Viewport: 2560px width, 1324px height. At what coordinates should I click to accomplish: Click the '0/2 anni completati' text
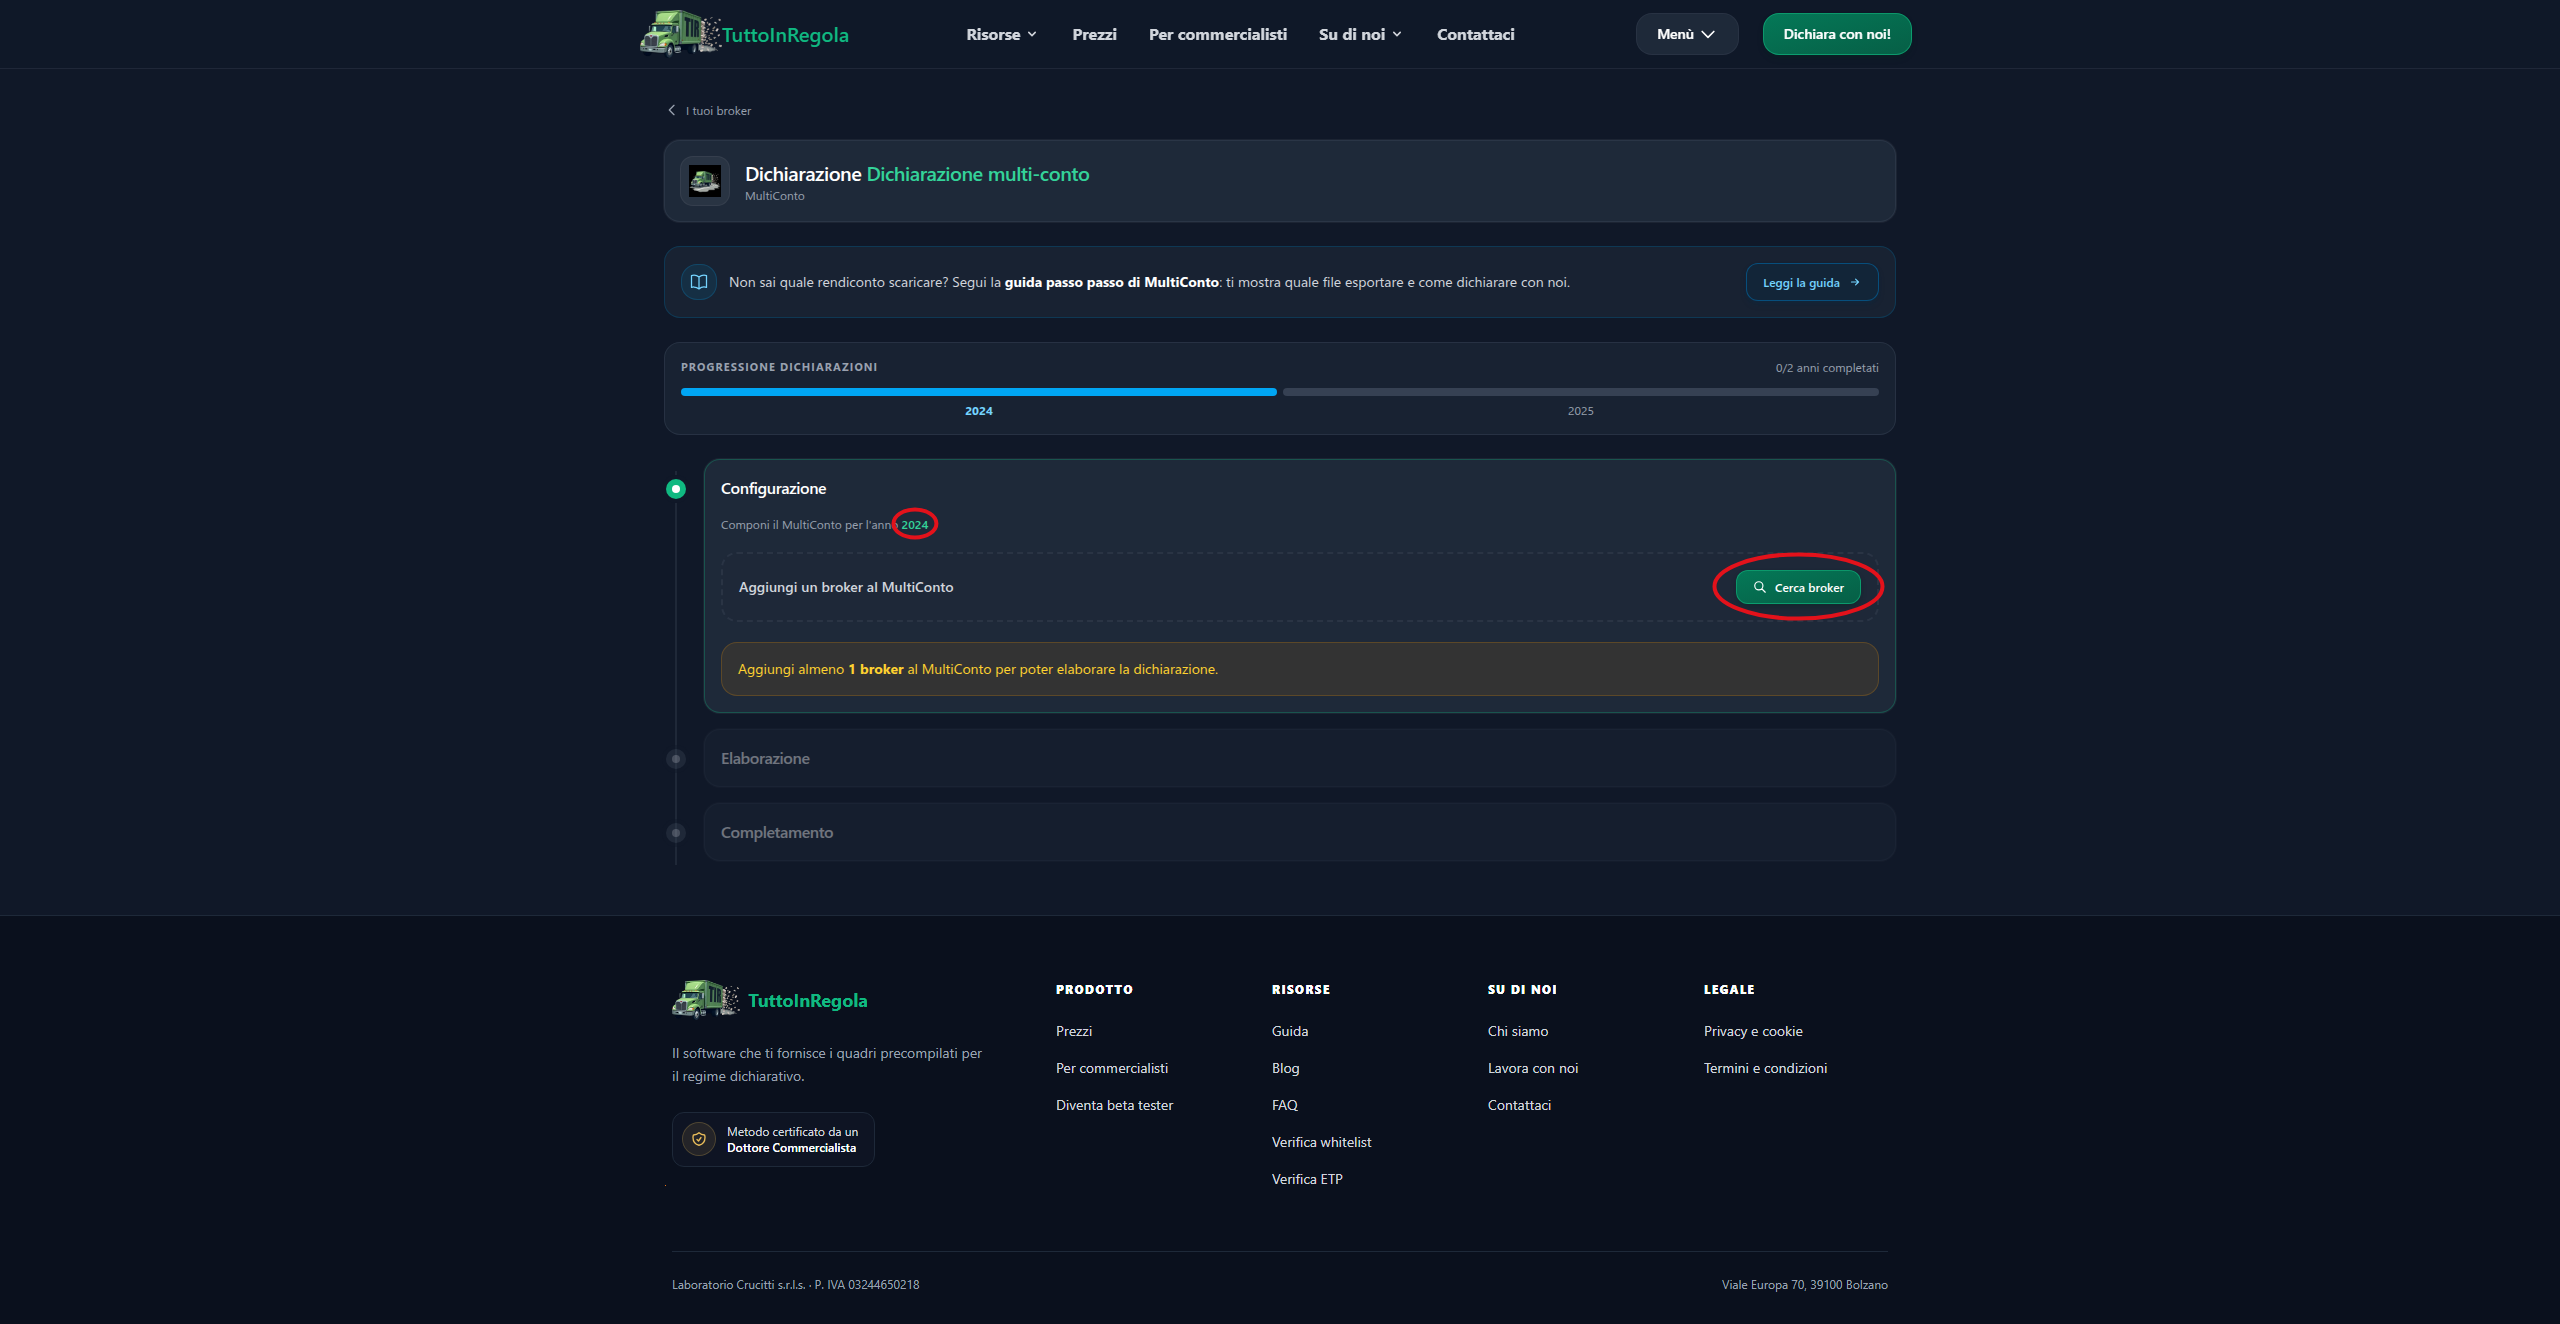click(x=1826, y=368)
